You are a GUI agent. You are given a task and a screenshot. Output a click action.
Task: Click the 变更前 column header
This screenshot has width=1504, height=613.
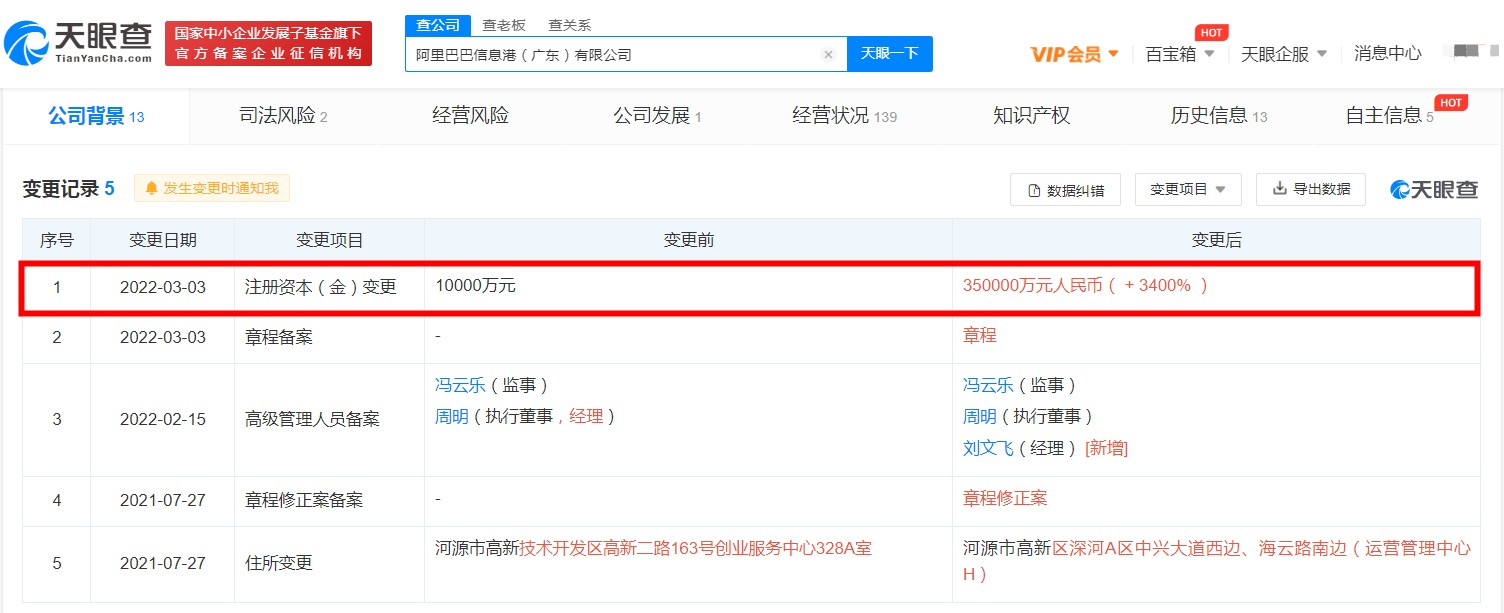(x=688, y=240)
